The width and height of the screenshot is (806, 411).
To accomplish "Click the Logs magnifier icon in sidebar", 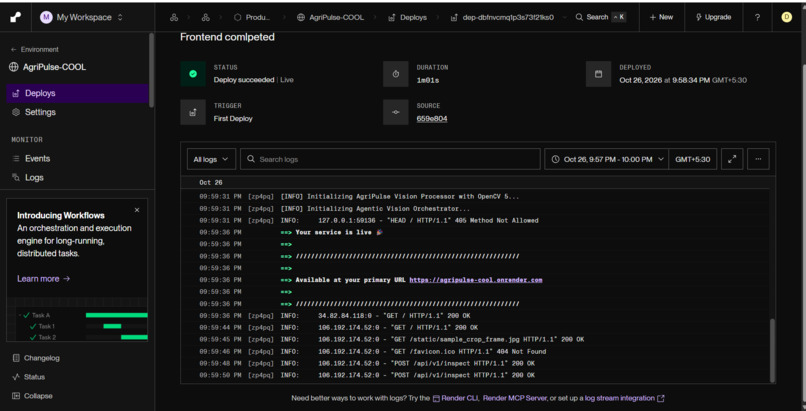I will 16,178.
